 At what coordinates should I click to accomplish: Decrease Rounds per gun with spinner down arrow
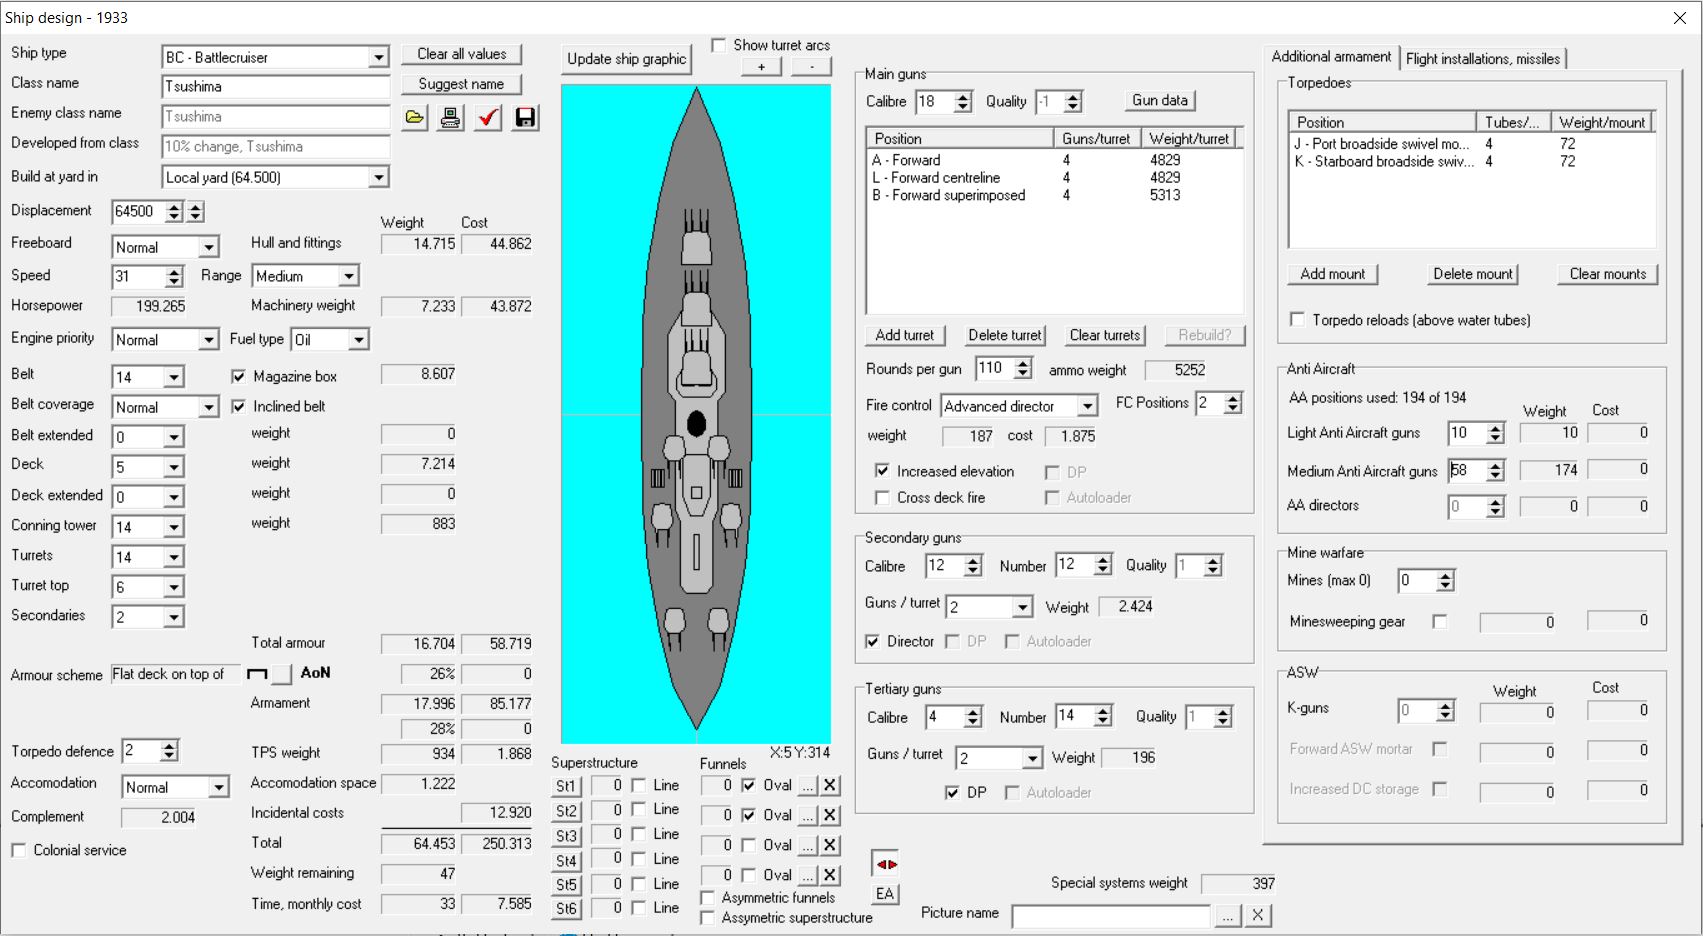tap(1022, 375)
